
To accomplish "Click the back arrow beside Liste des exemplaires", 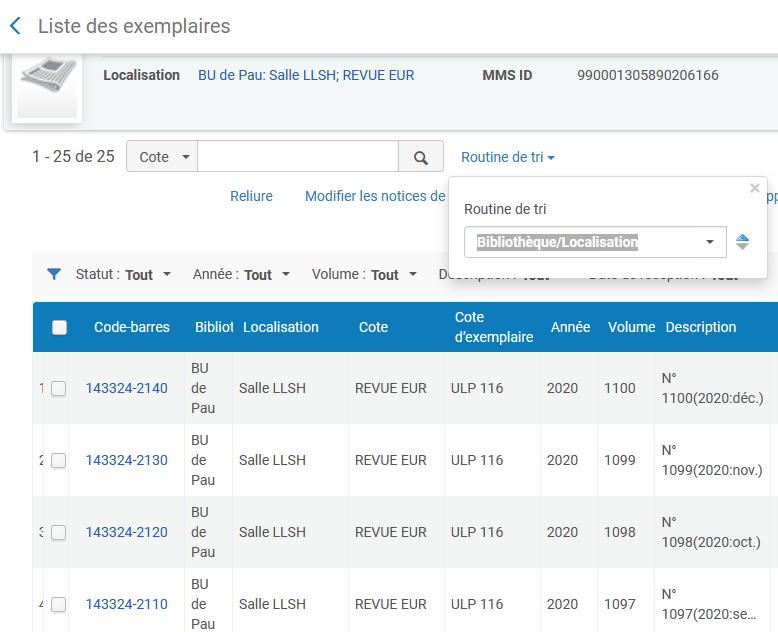I will click(x=15, y=27).
